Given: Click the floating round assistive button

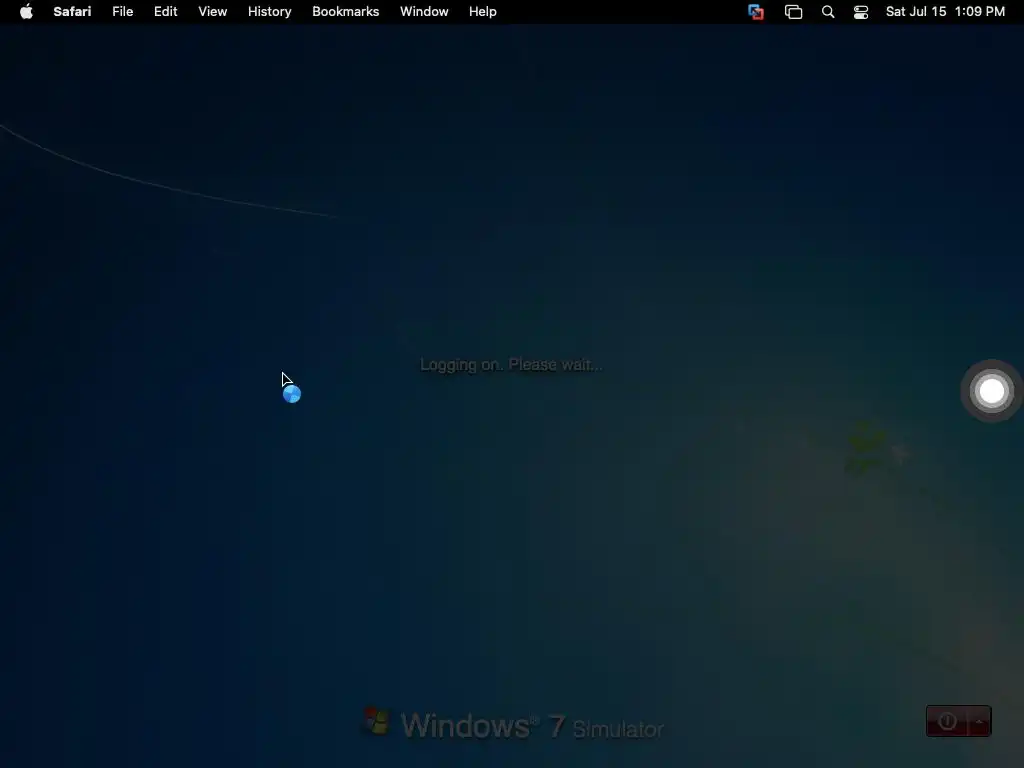Looking at the screenshot, I should 991,391.
